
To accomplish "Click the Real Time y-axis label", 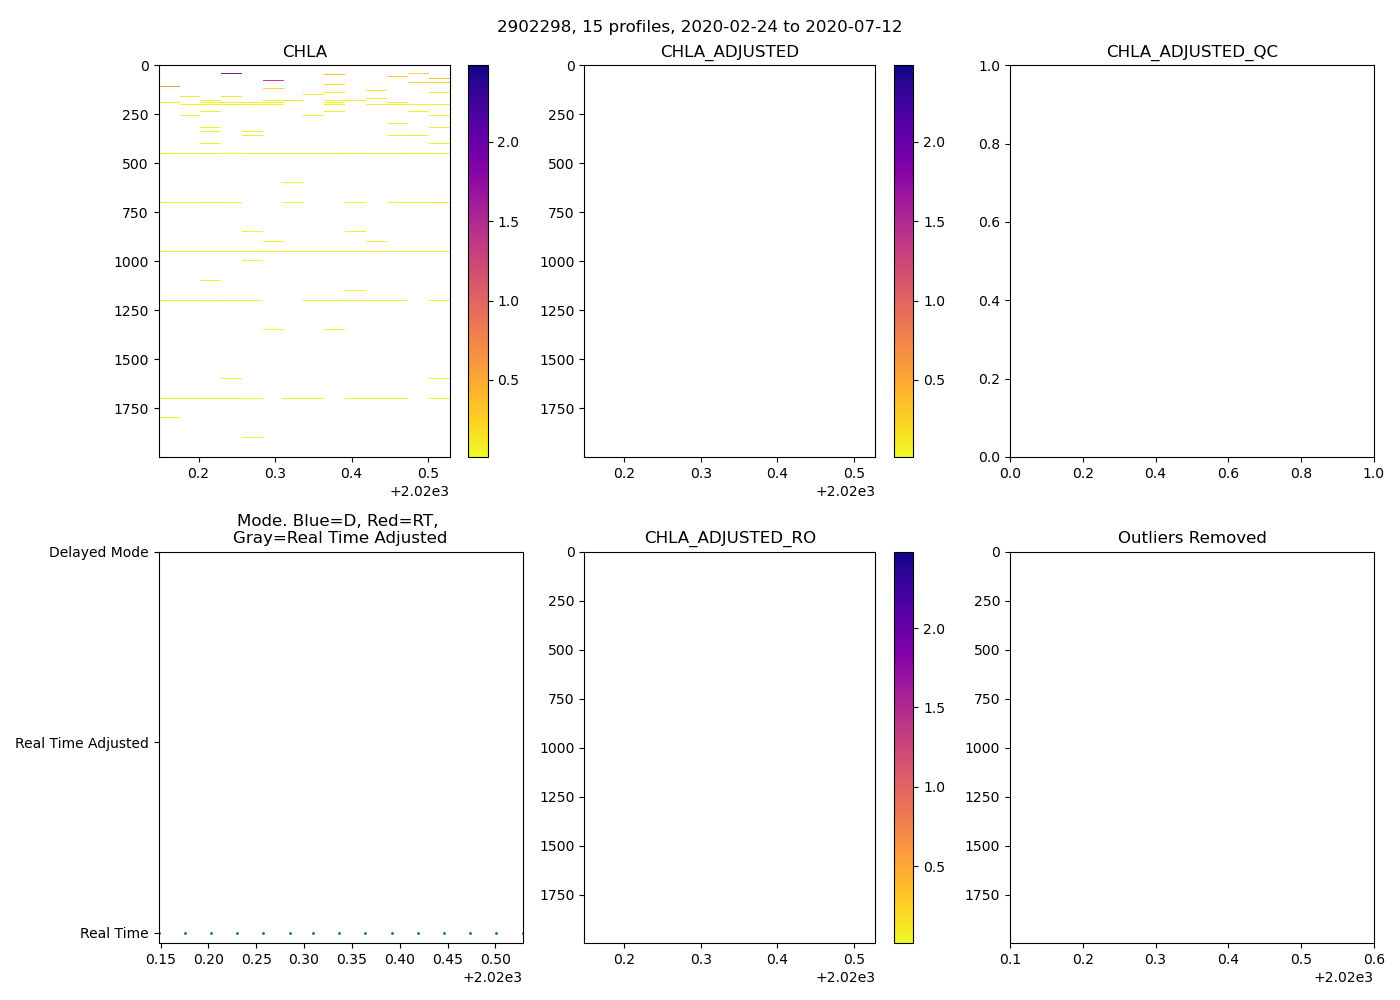I will tap(114, 933).
